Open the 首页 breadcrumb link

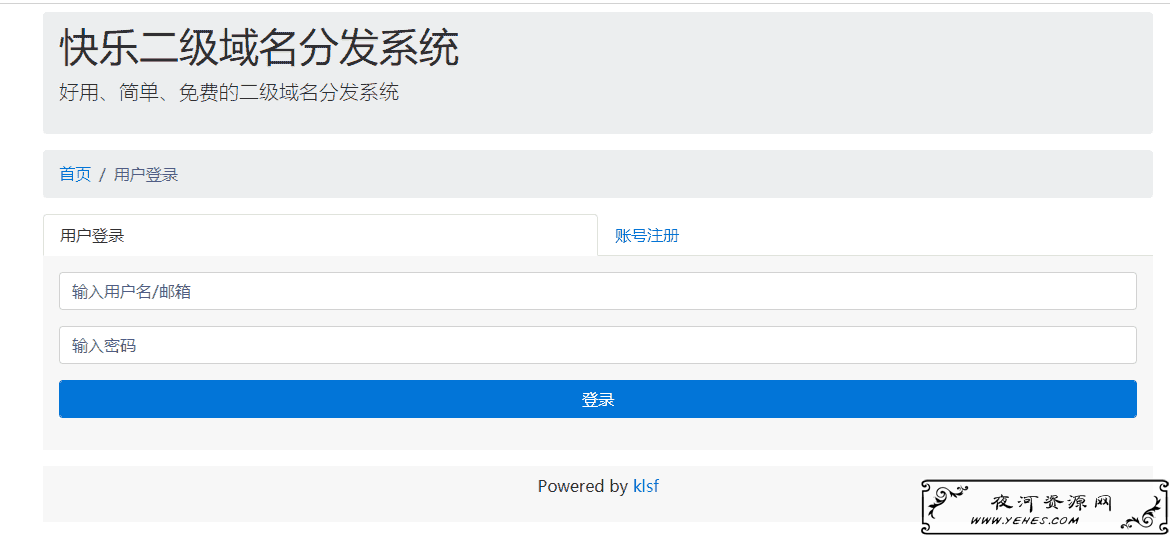(75, 175)
